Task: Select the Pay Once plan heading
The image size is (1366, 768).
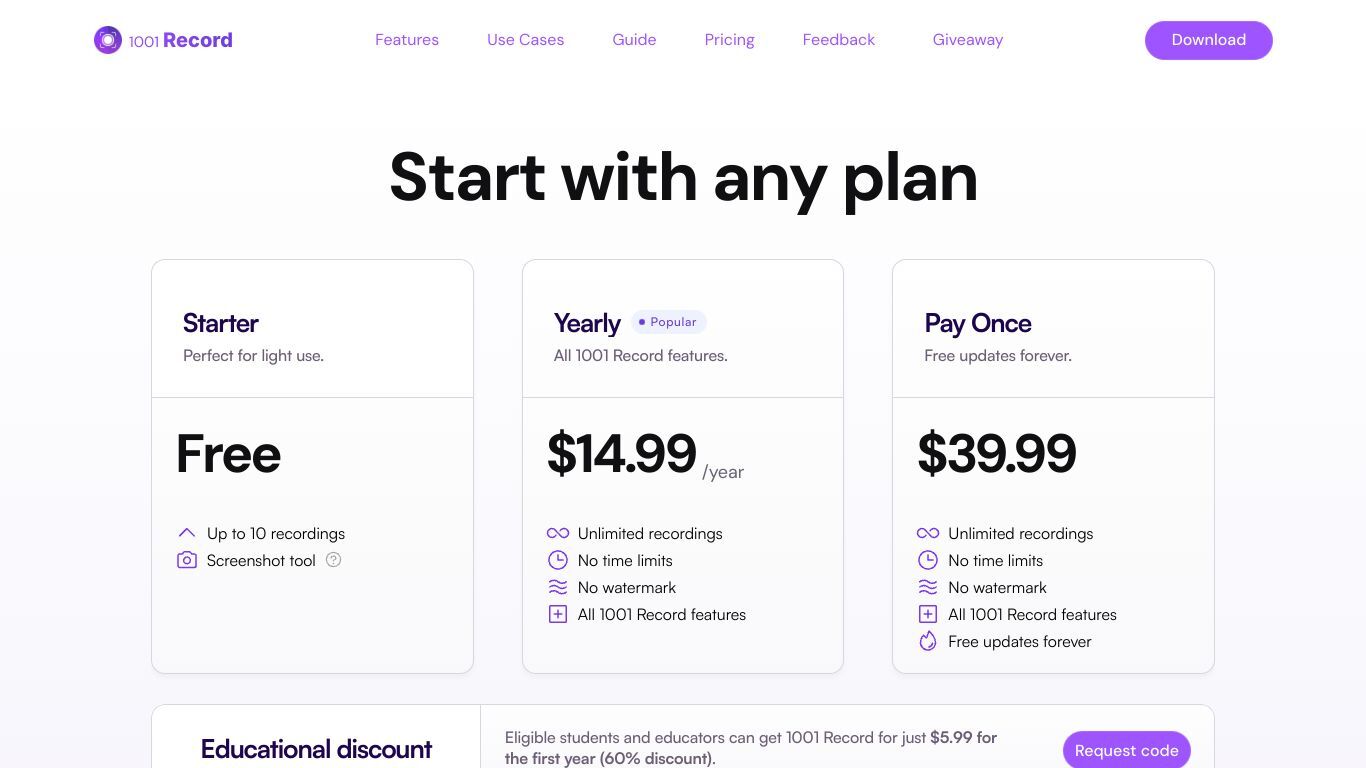Action: 978,323
